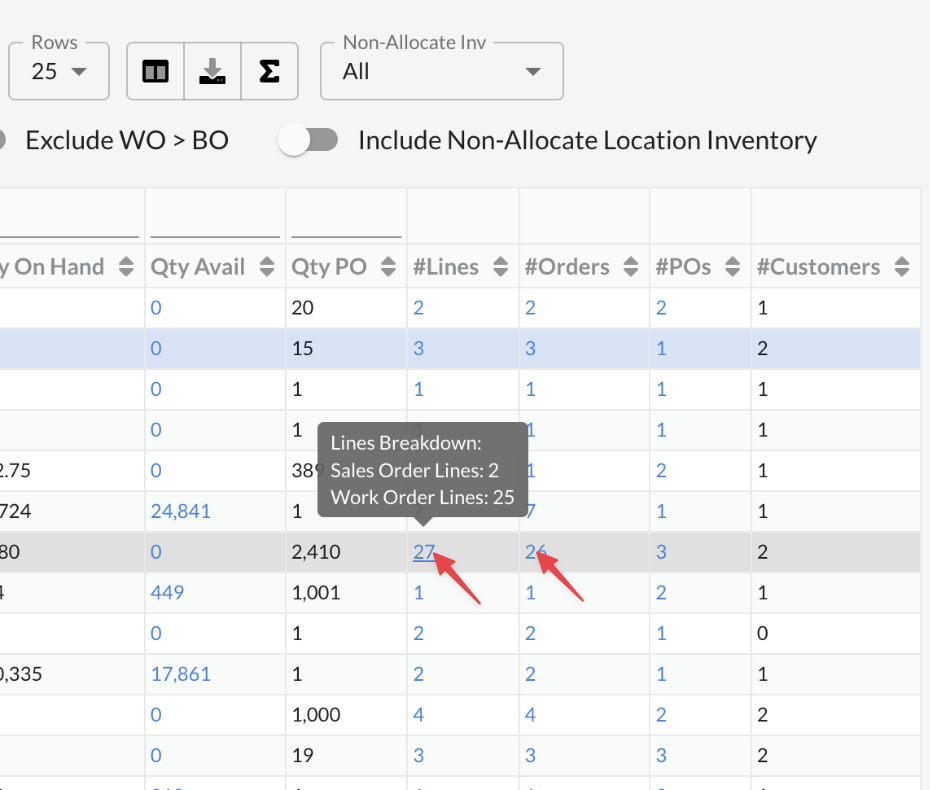Click the sigma totals icon
This screenshot has height=790, width=930.
pos(269,71)
